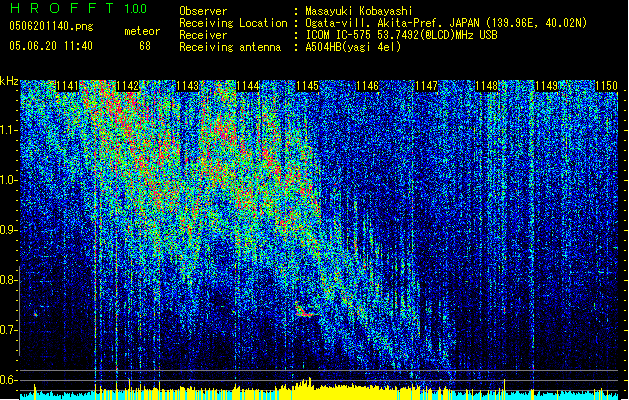Screen dimensions: 629x400
Task: Click the HROFFT title text
Action: [62, 8]
